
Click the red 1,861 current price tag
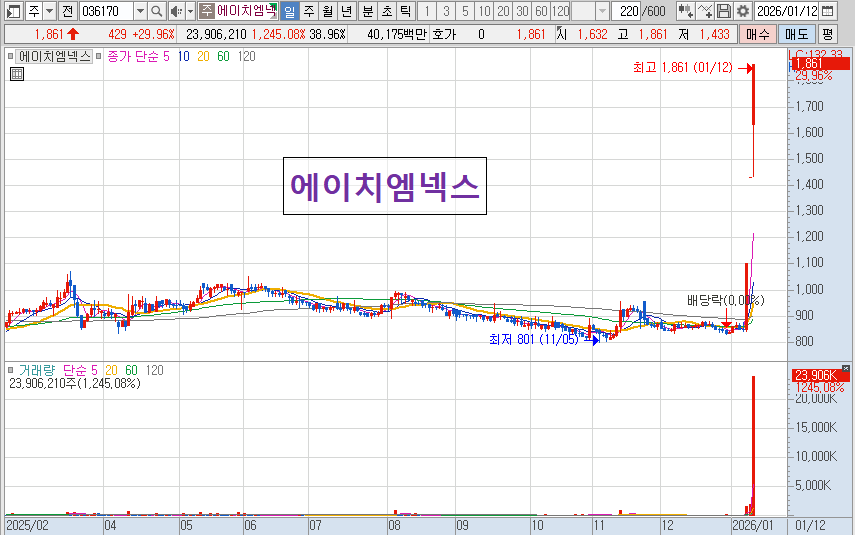click(x=820, y=63)
